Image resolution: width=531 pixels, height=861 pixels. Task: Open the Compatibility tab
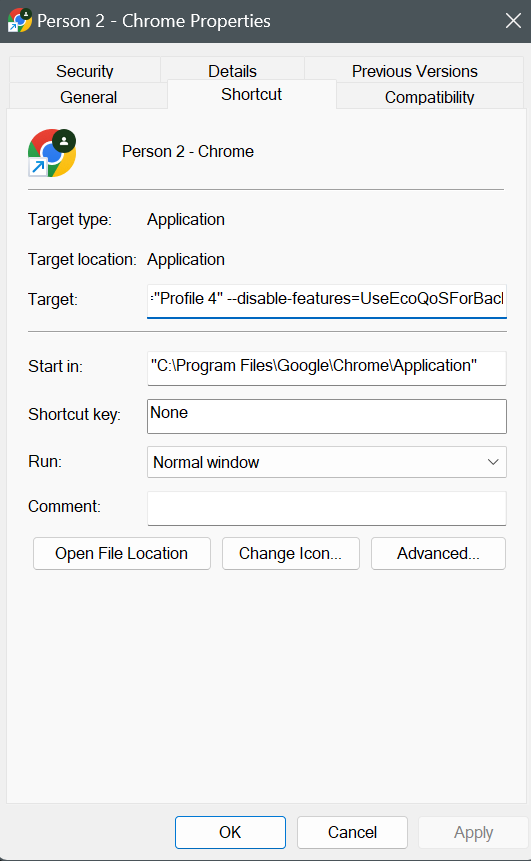coord(429,97)
